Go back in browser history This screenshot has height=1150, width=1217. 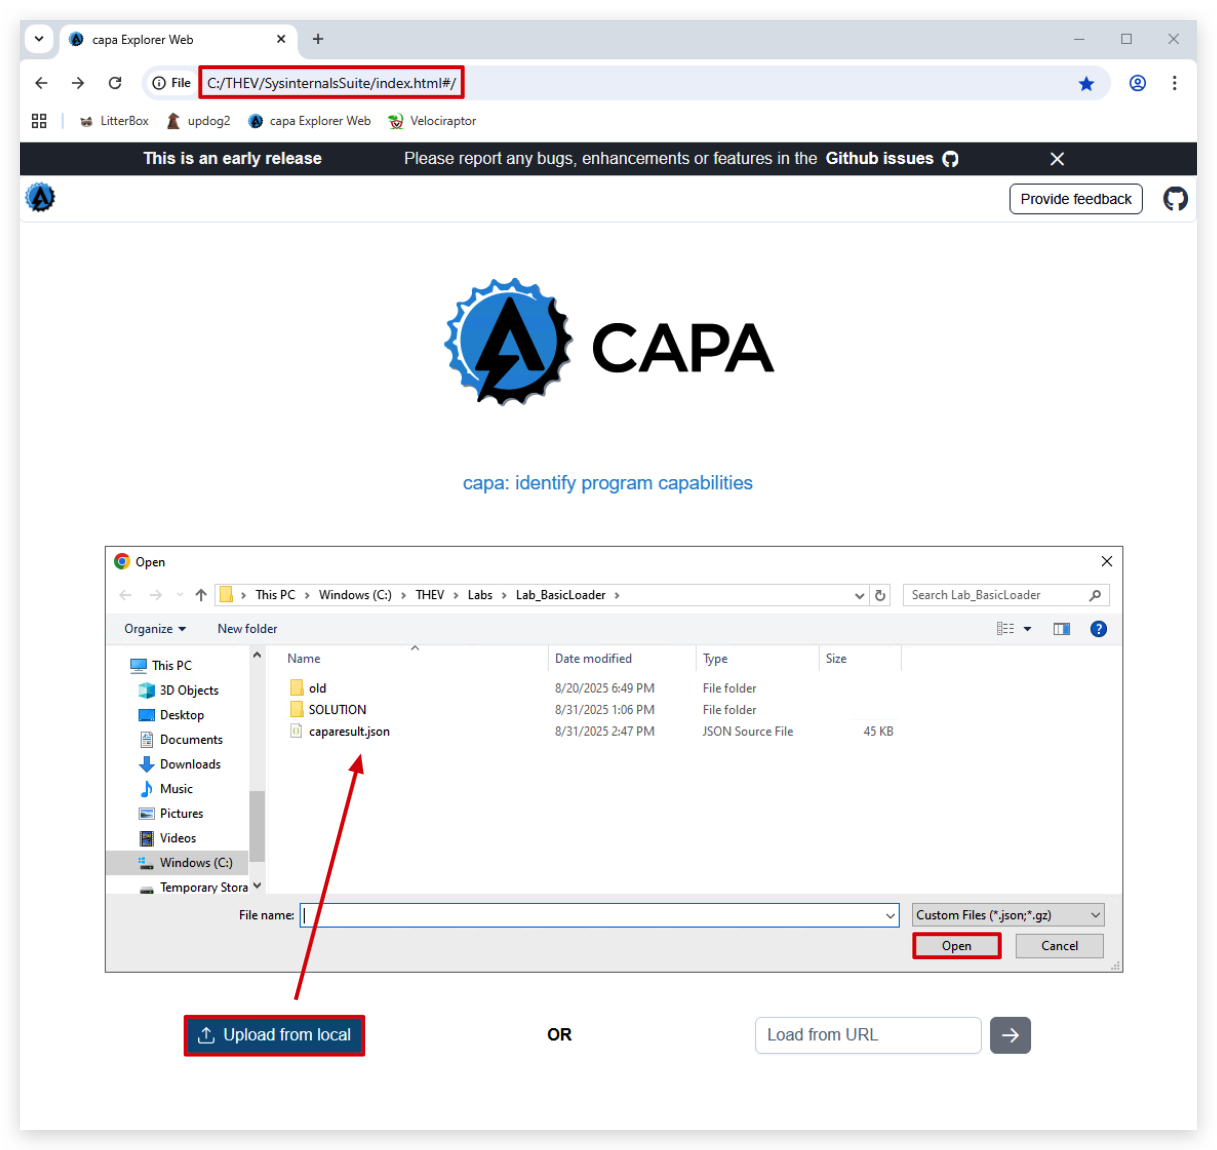41,83
